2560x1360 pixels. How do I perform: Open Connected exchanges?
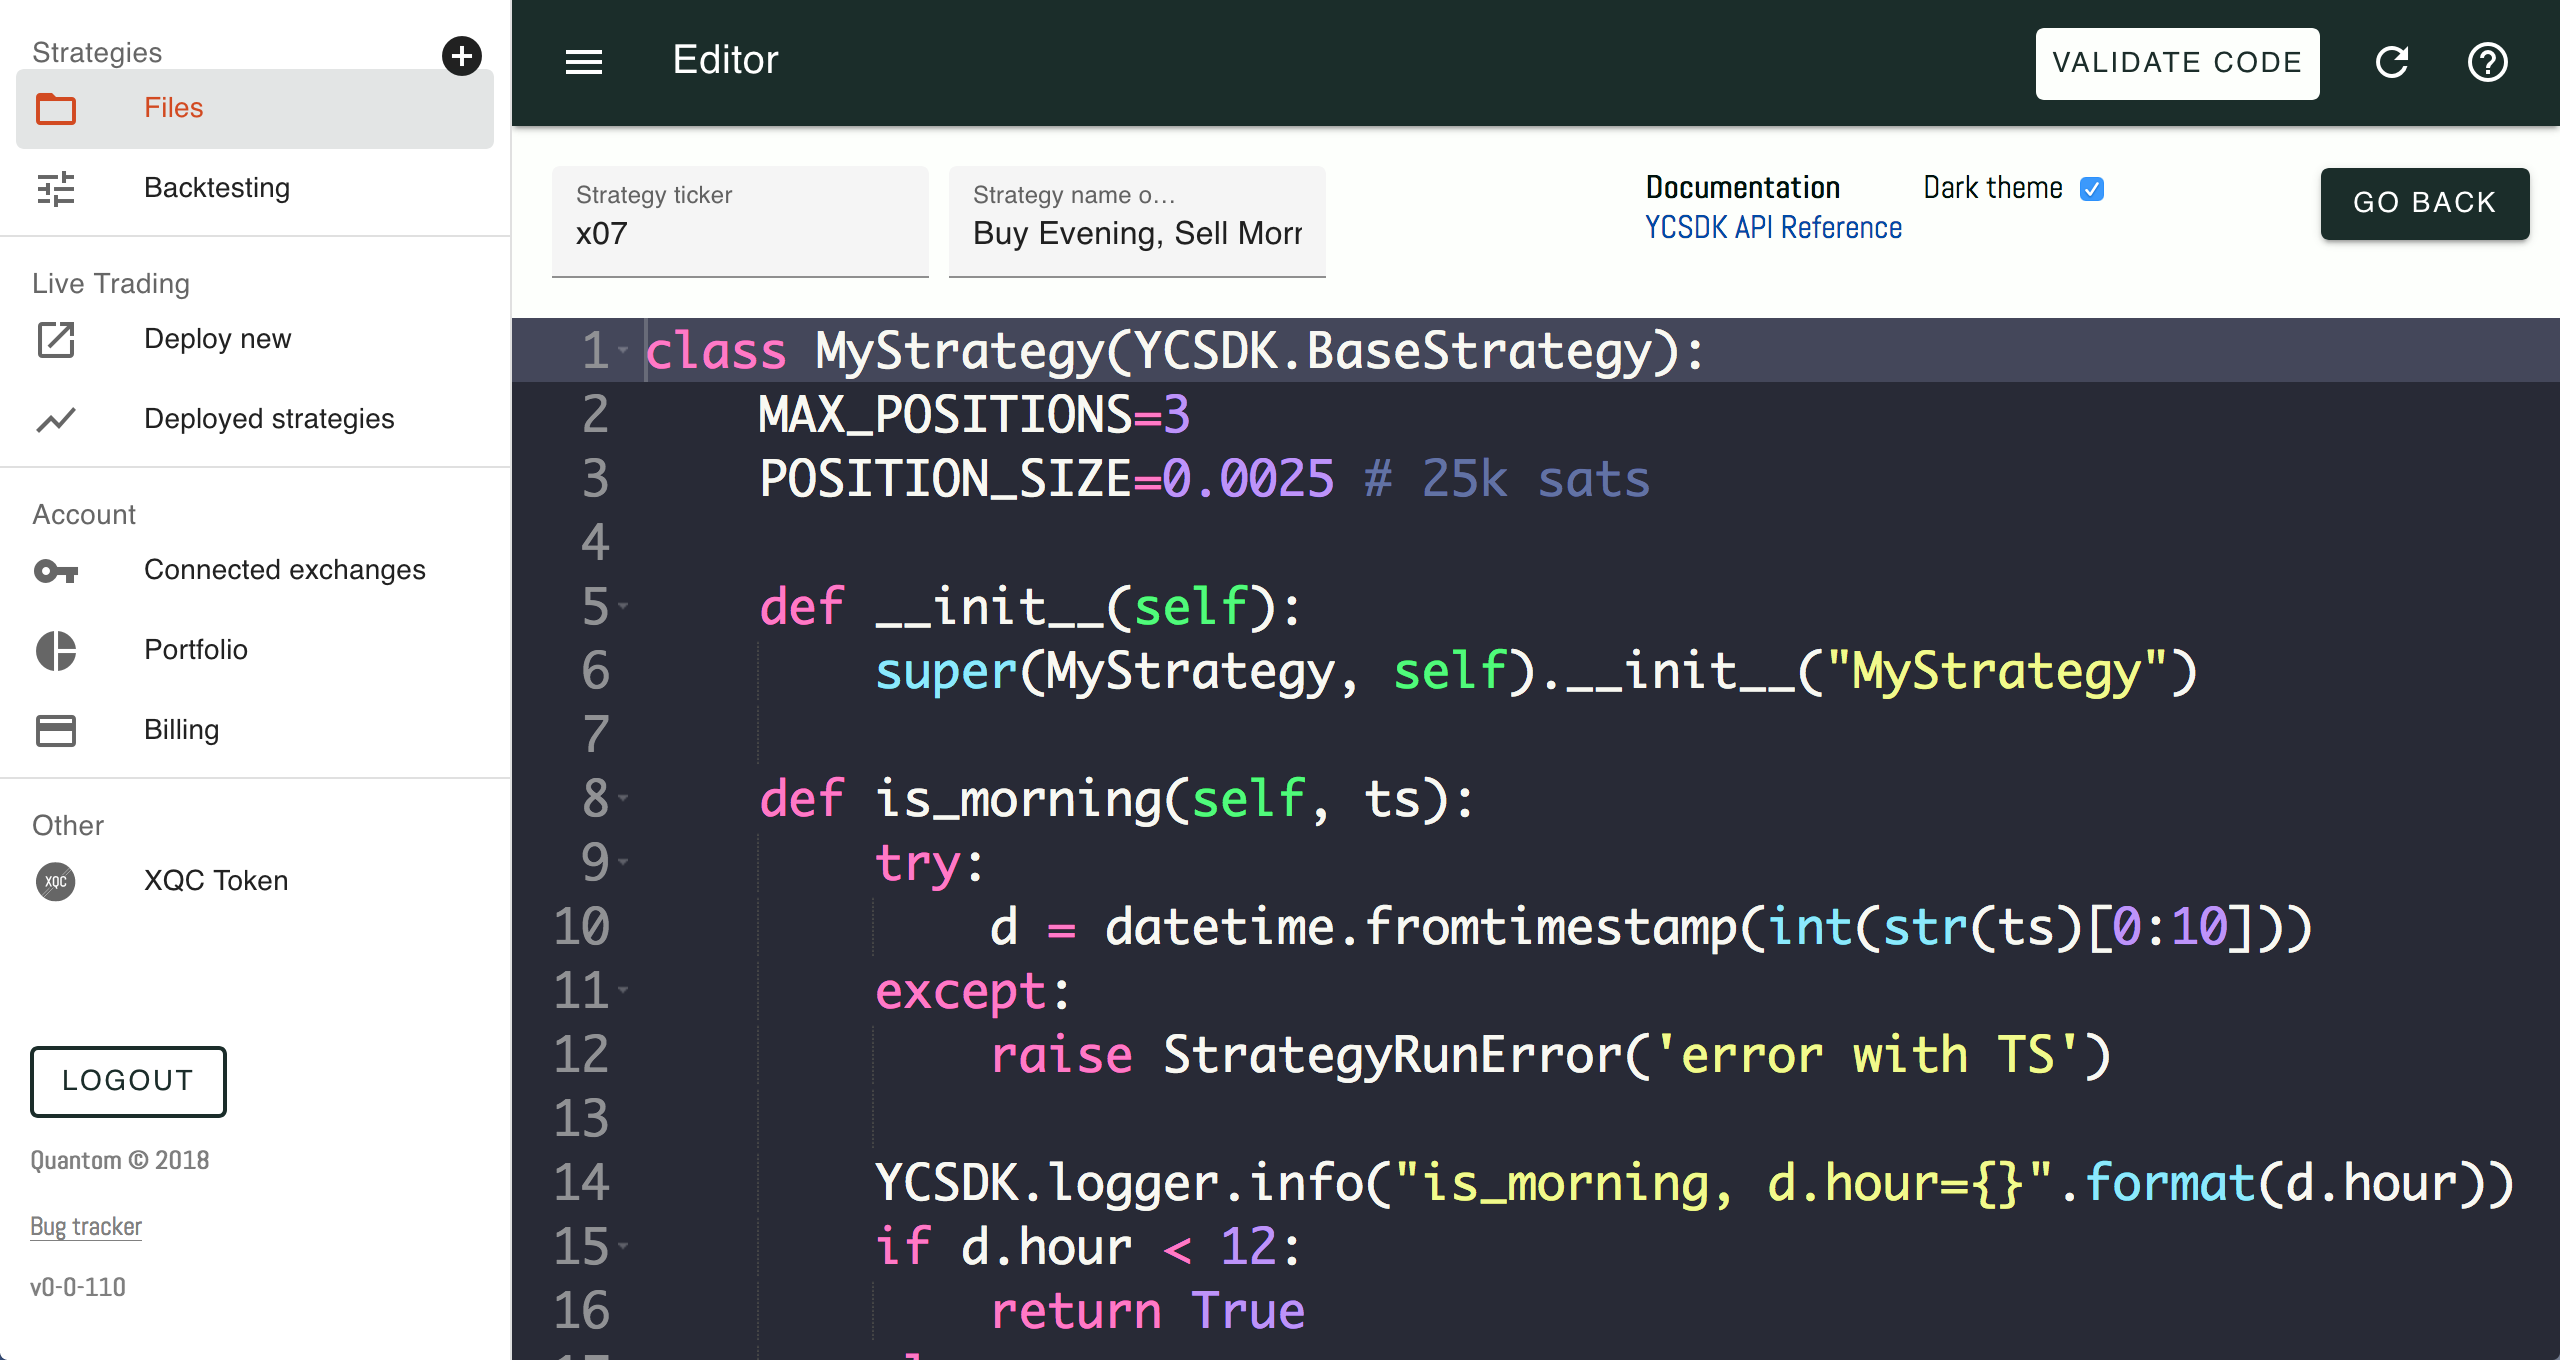pyautogui.click(x=255, y=570)
